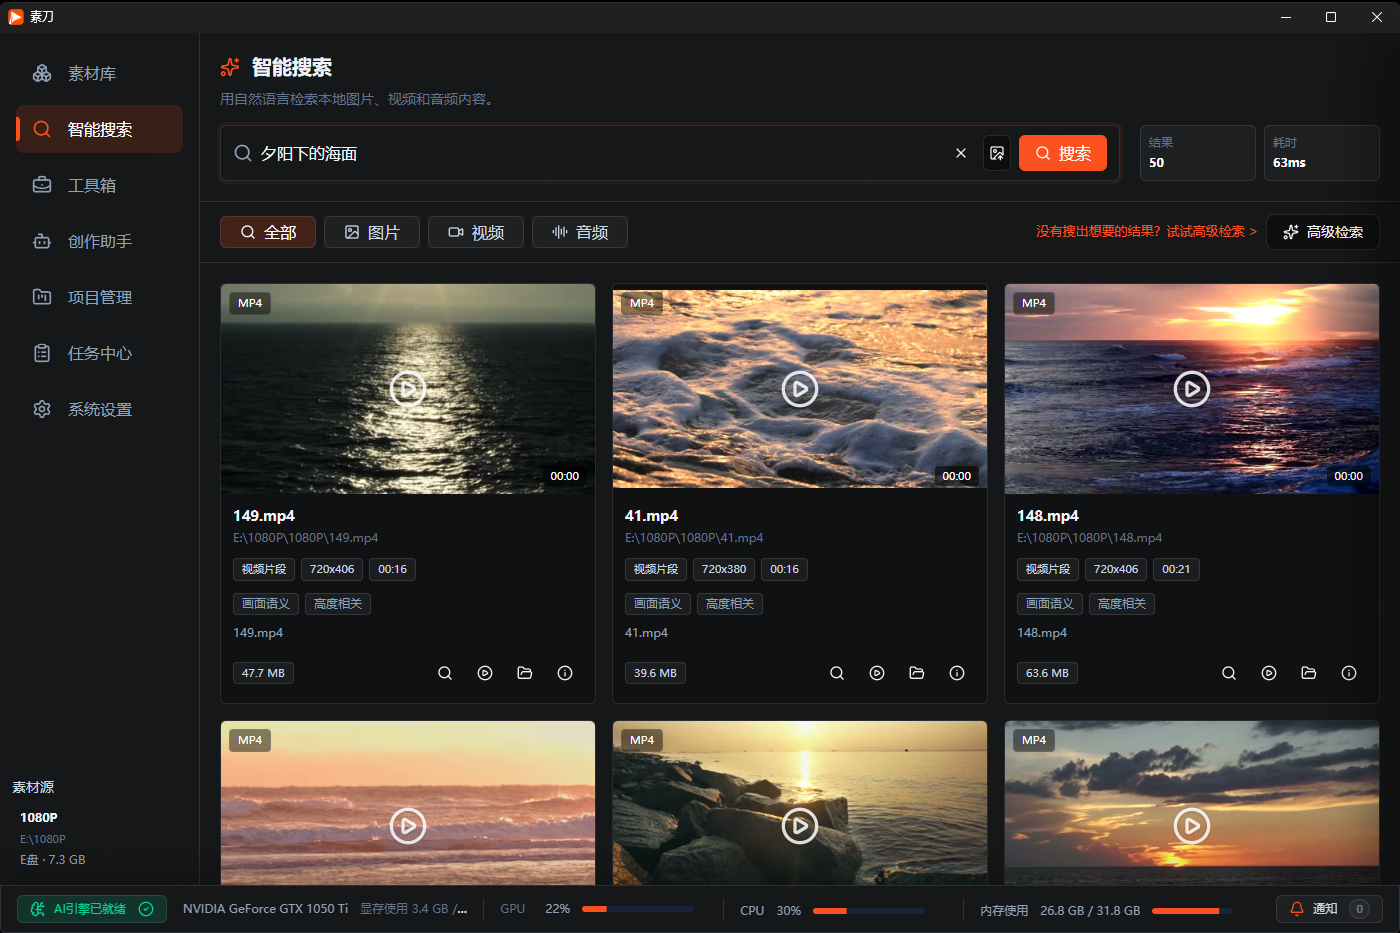Click the 63.6 MB size badge
This screenshot has width=1400, height=933.
pyautogui.click(x=1047, y=673)
